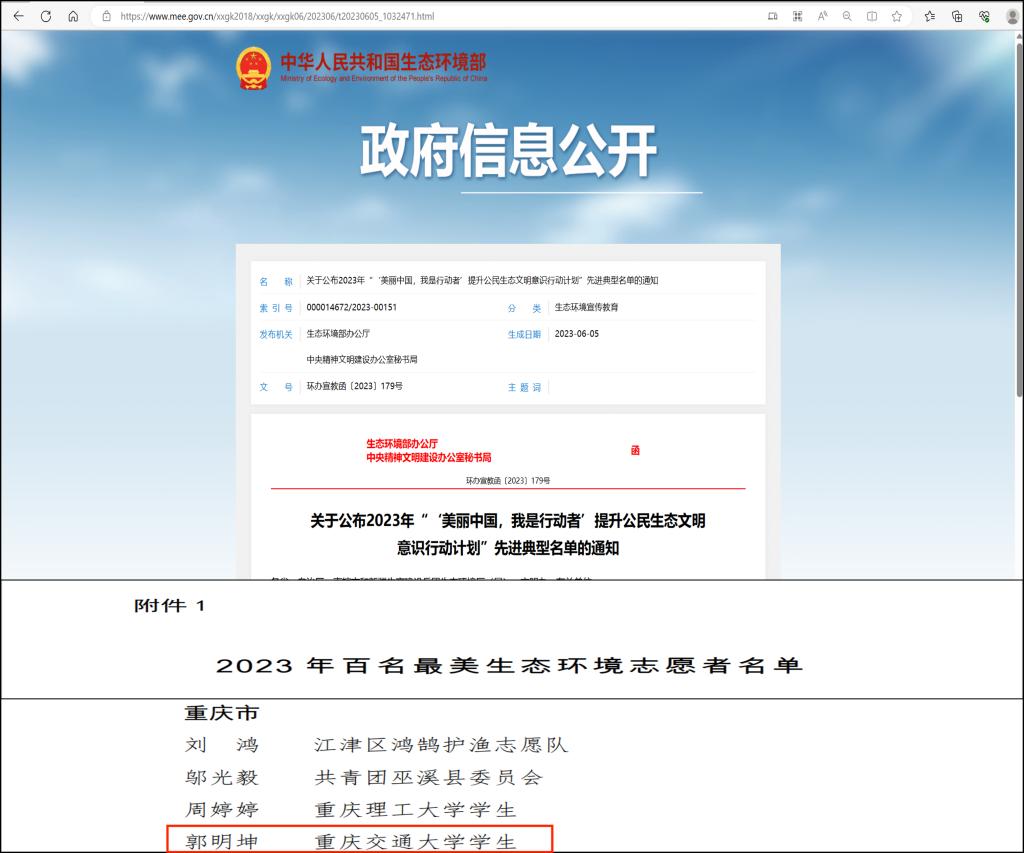
Task: Click the red 函 character
Action: click(x=635, y=450)
